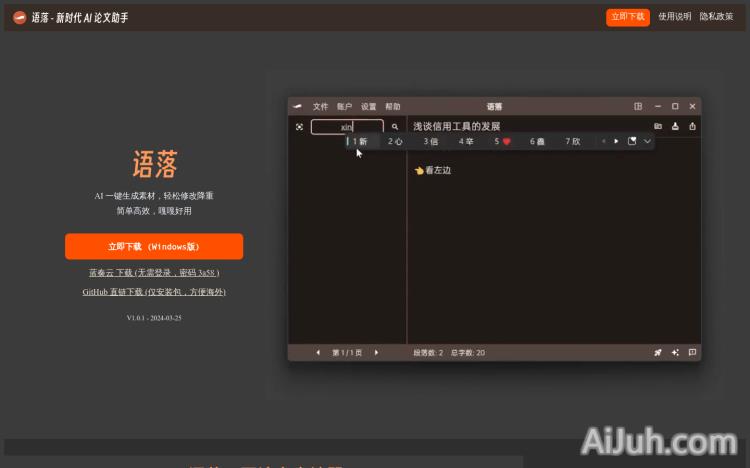This screenshot has width=750, height=468.
Task: Select IME candidate 4 辛
Action: click(x=466, y=142)
